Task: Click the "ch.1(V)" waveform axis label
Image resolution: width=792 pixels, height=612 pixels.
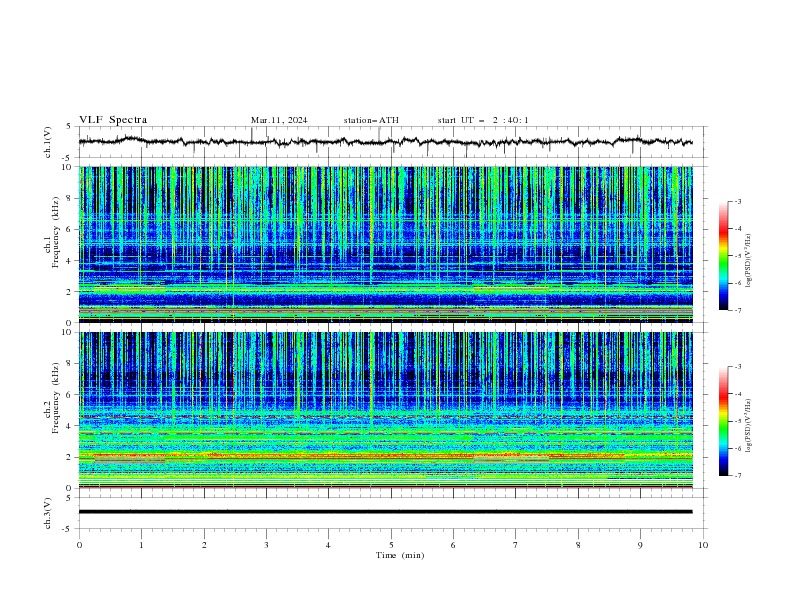Action: [x=48, y=142]
